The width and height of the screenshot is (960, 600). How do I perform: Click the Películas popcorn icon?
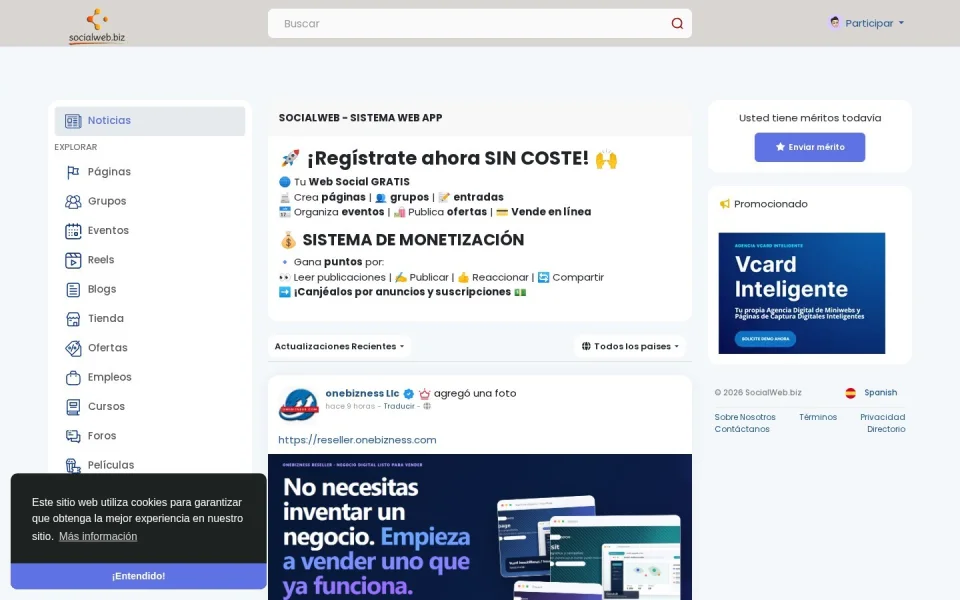[x=73, y=465]
